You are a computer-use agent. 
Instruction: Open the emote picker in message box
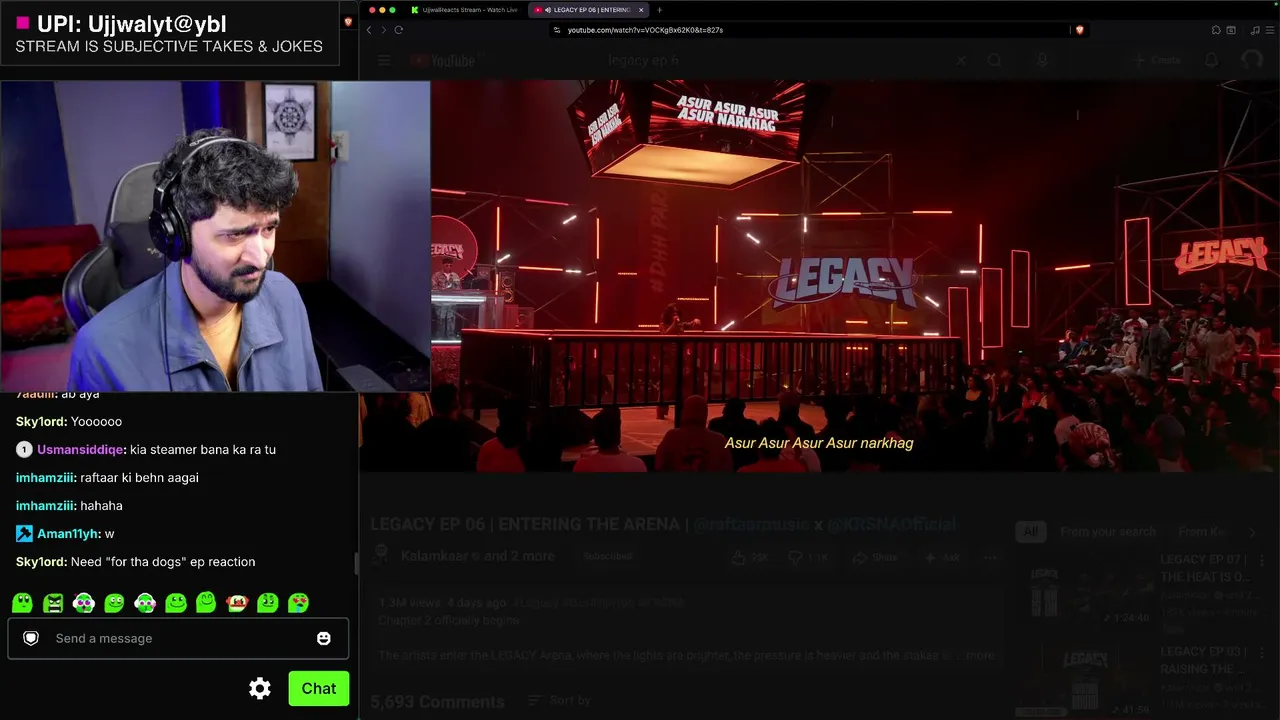[324, 638]
